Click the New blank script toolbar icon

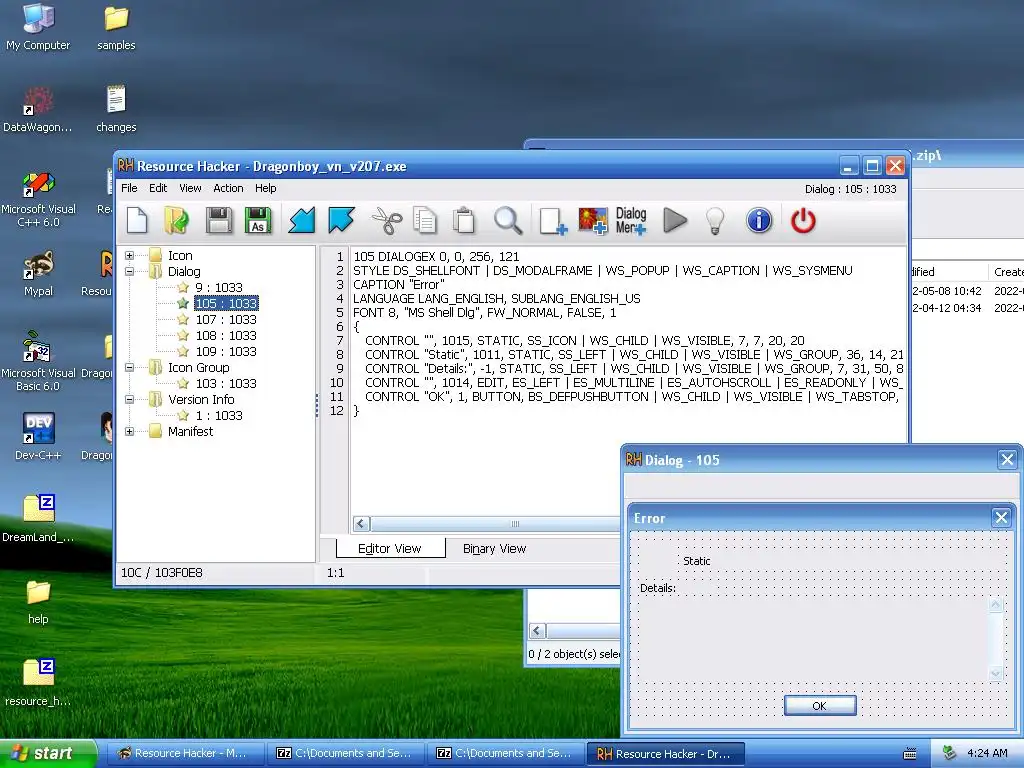[137, 221]
